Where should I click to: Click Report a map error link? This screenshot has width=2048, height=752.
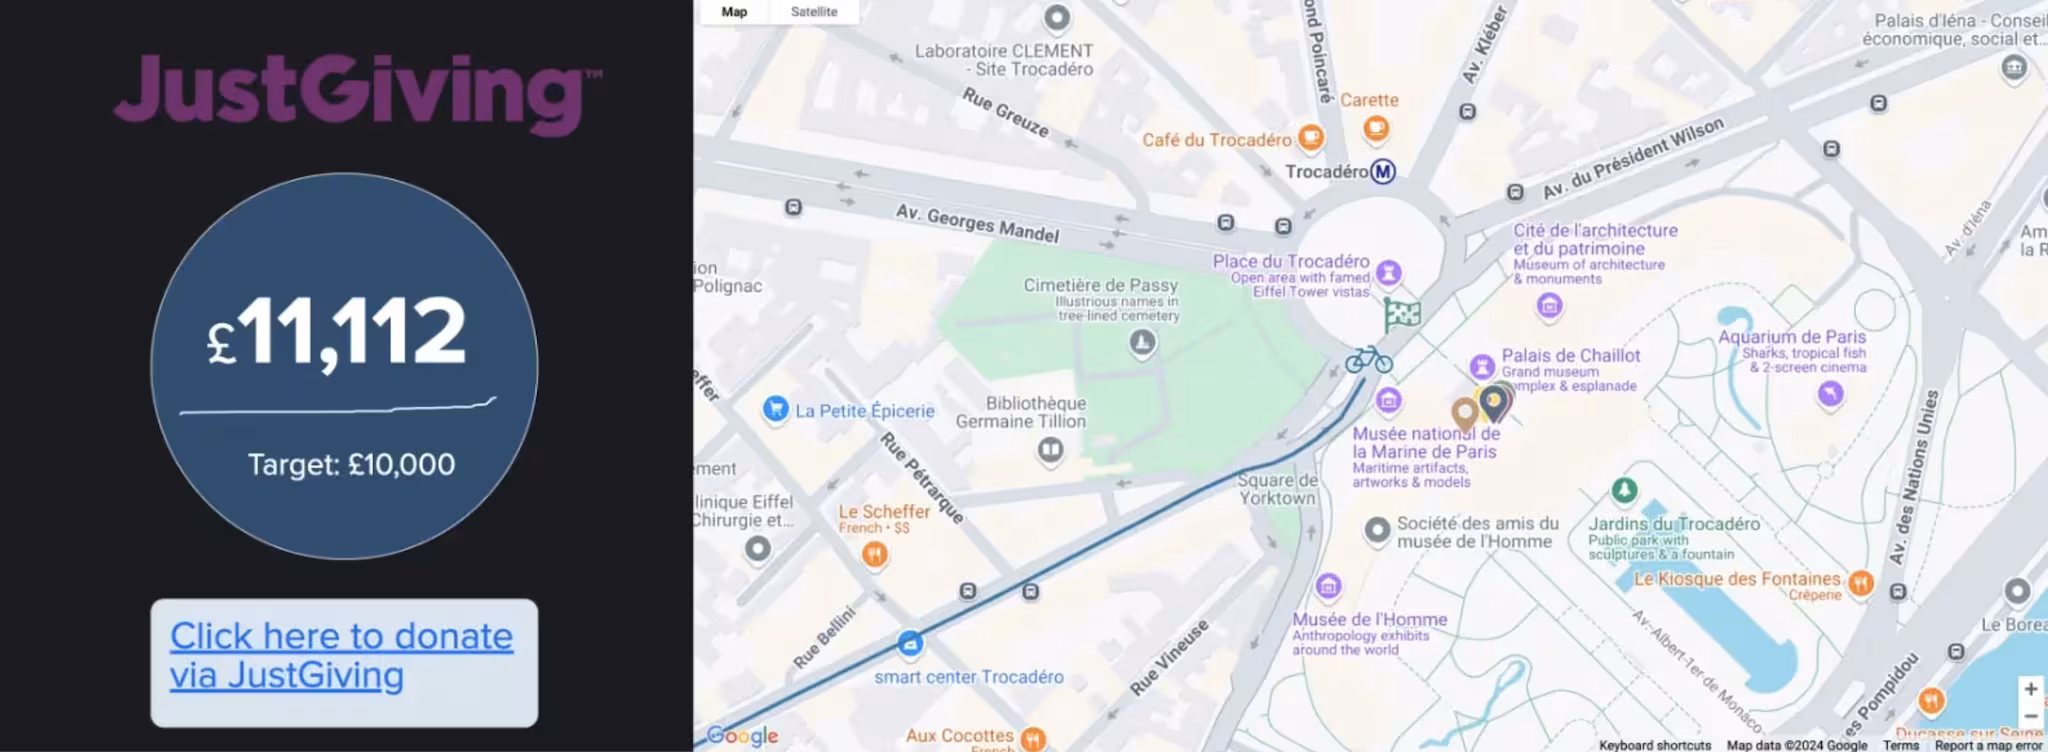(1988, 745)
